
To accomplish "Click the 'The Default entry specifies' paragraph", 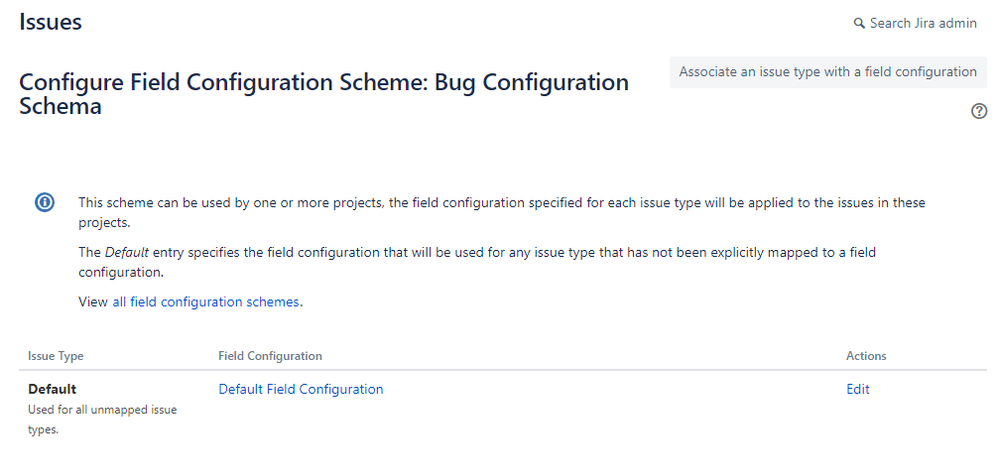I will click(x=477, y=262).
